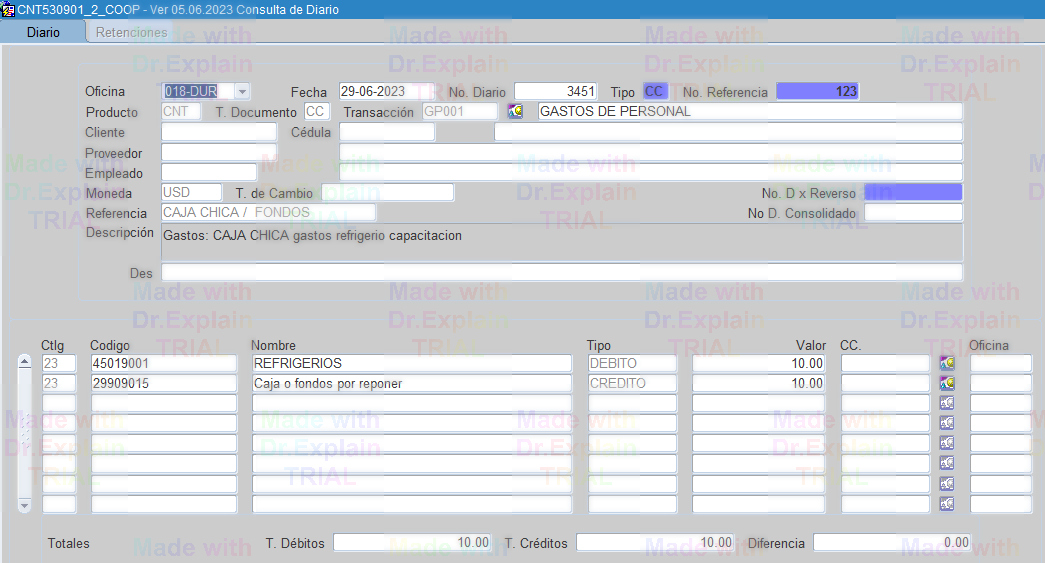Screen dimensions: 1045x563
Task: Click the icon on the last detail row
Action: pos(947,504)
